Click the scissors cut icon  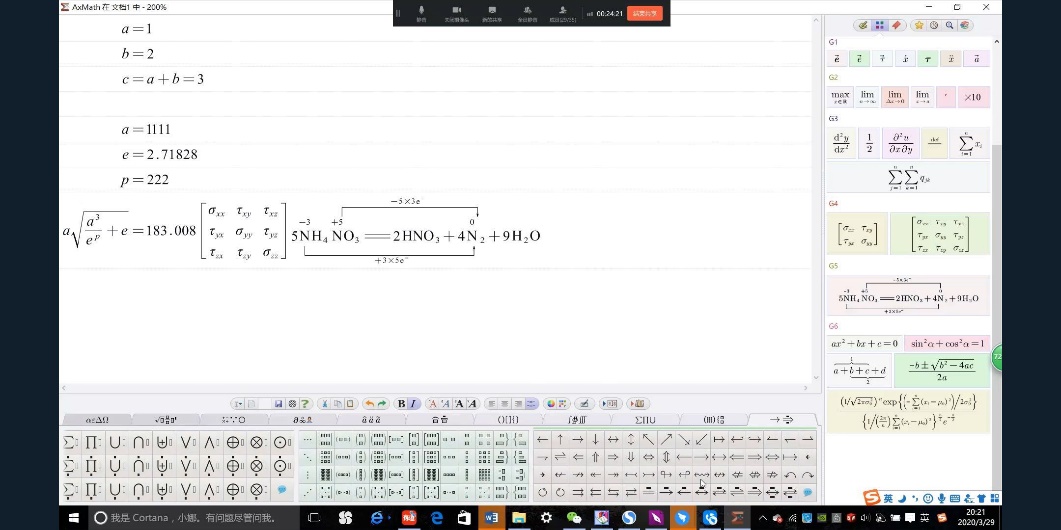[x=324, y=404]
